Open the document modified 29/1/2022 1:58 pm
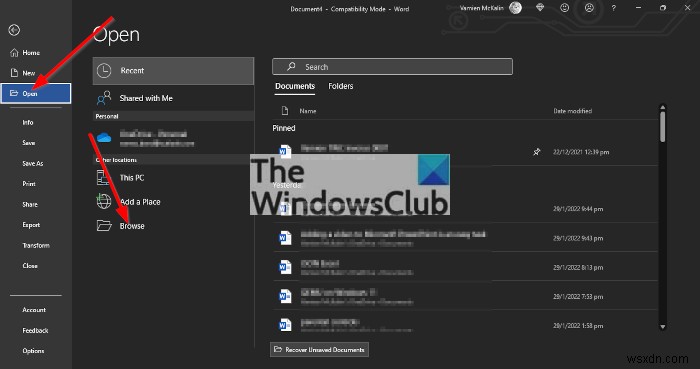The width and height of the screenshot is (700, 369). pos(464,325)
